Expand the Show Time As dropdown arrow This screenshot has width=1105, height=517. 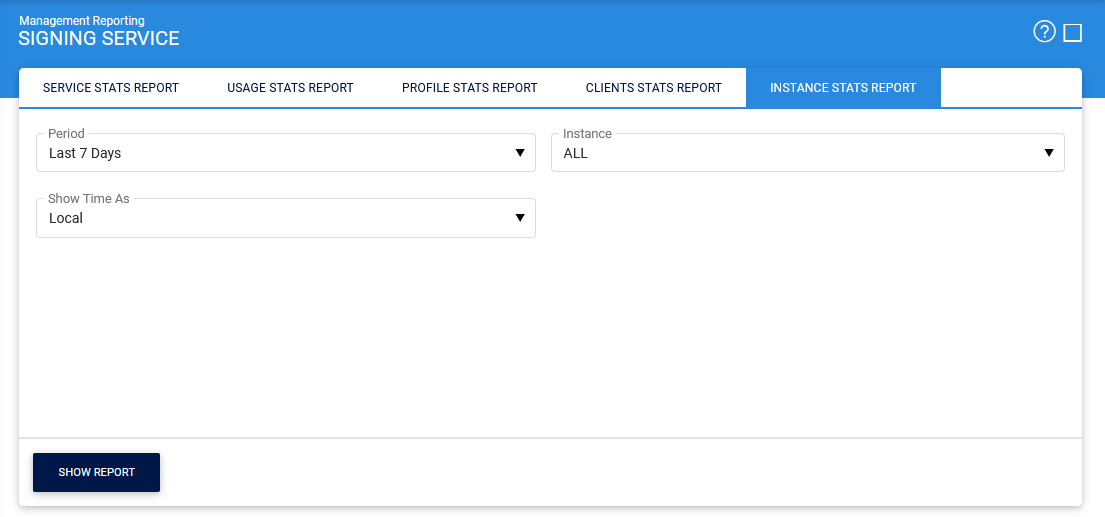(x=520, y=218)
